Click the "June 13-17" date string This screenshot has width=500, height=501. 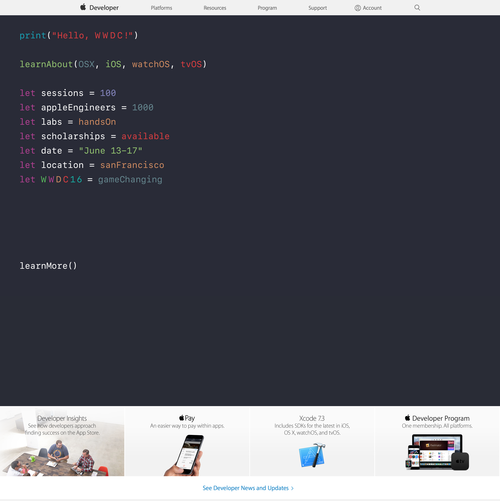pos(111,151)
